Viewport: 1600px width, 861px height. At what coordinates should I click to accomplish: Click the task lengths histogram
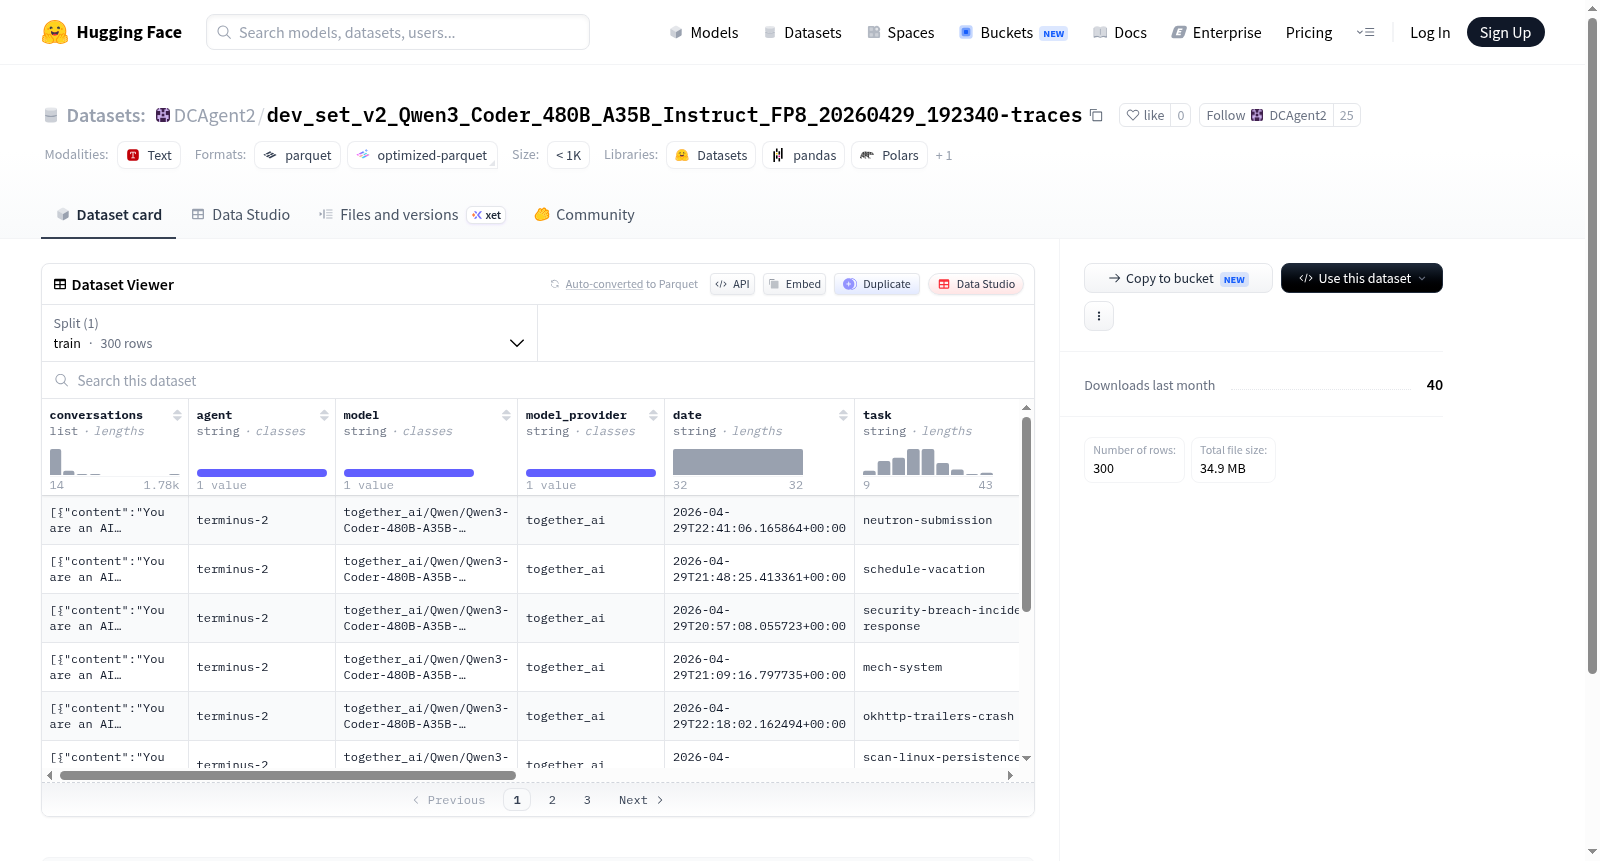pyautogui.click(x=928, y=461)
